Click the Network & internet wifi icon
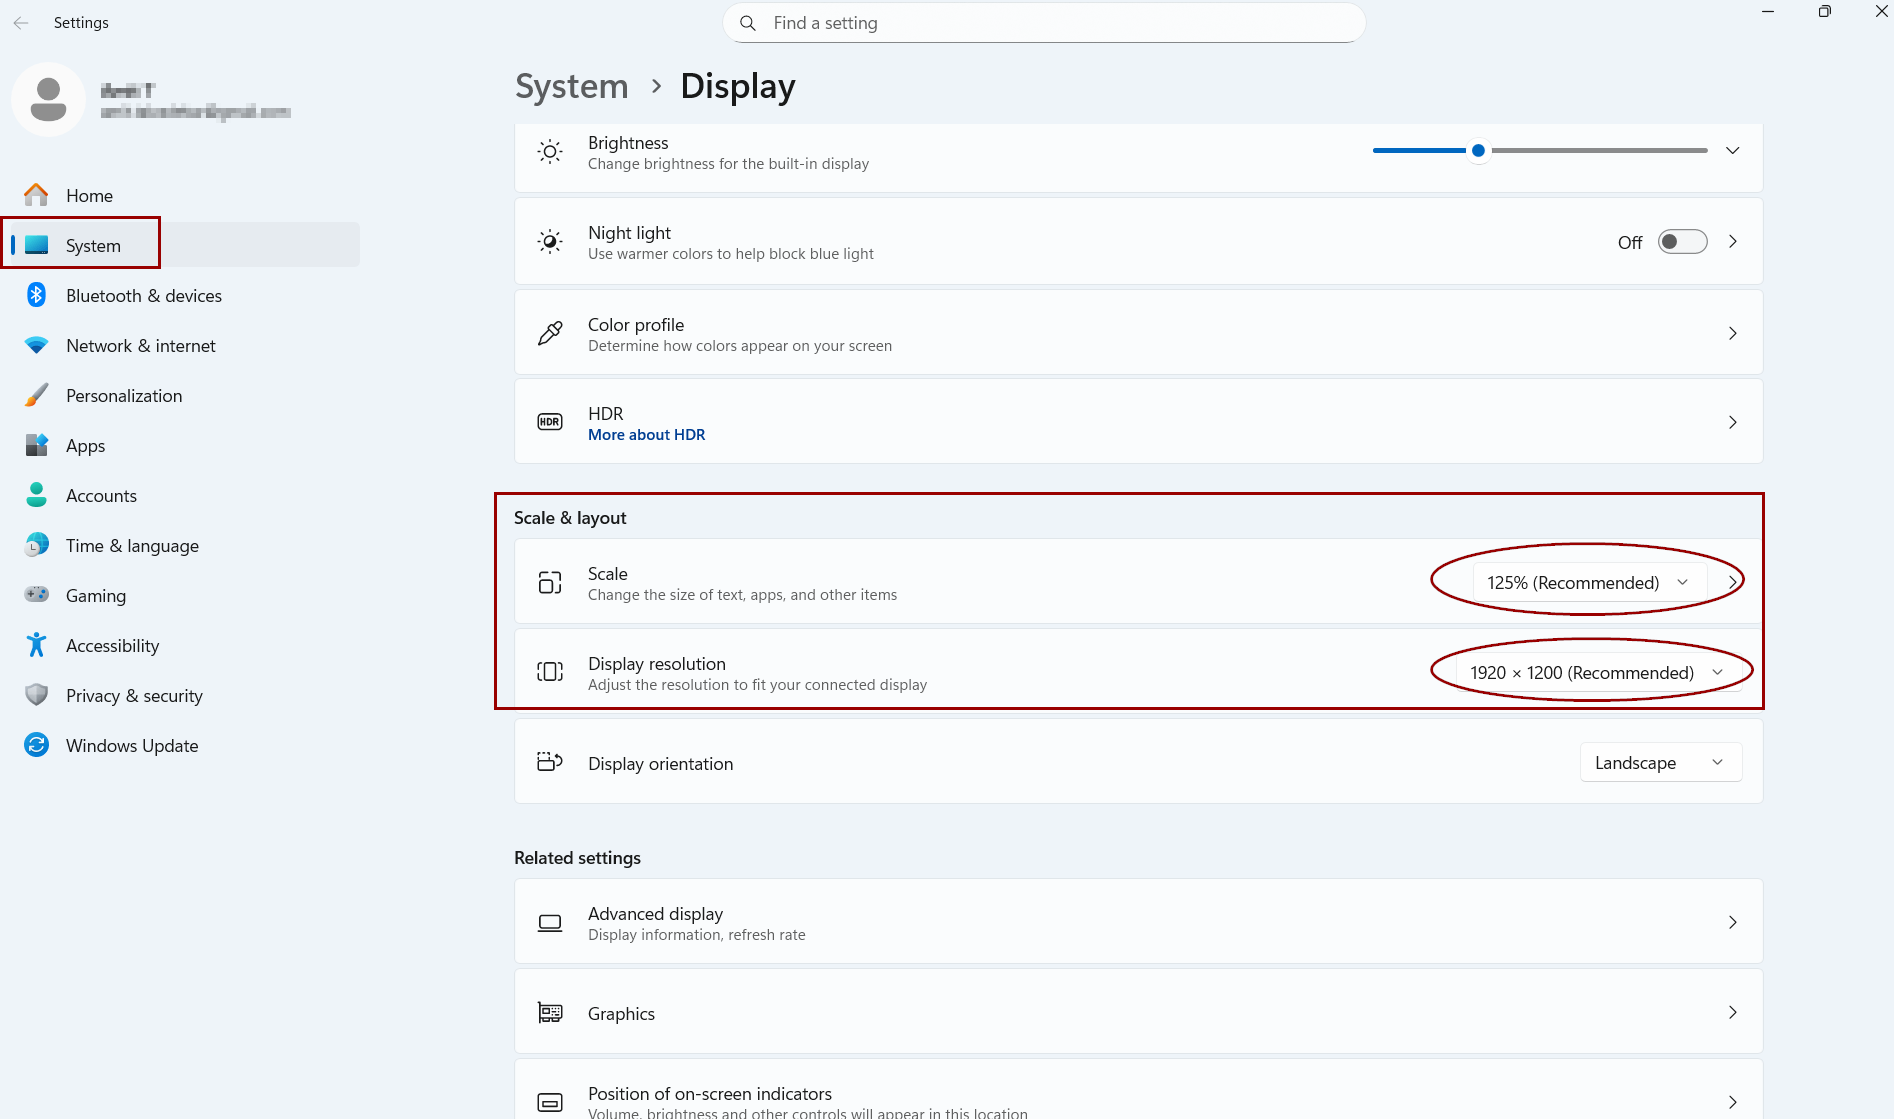 pyautogui.click(x=37, y=345)
